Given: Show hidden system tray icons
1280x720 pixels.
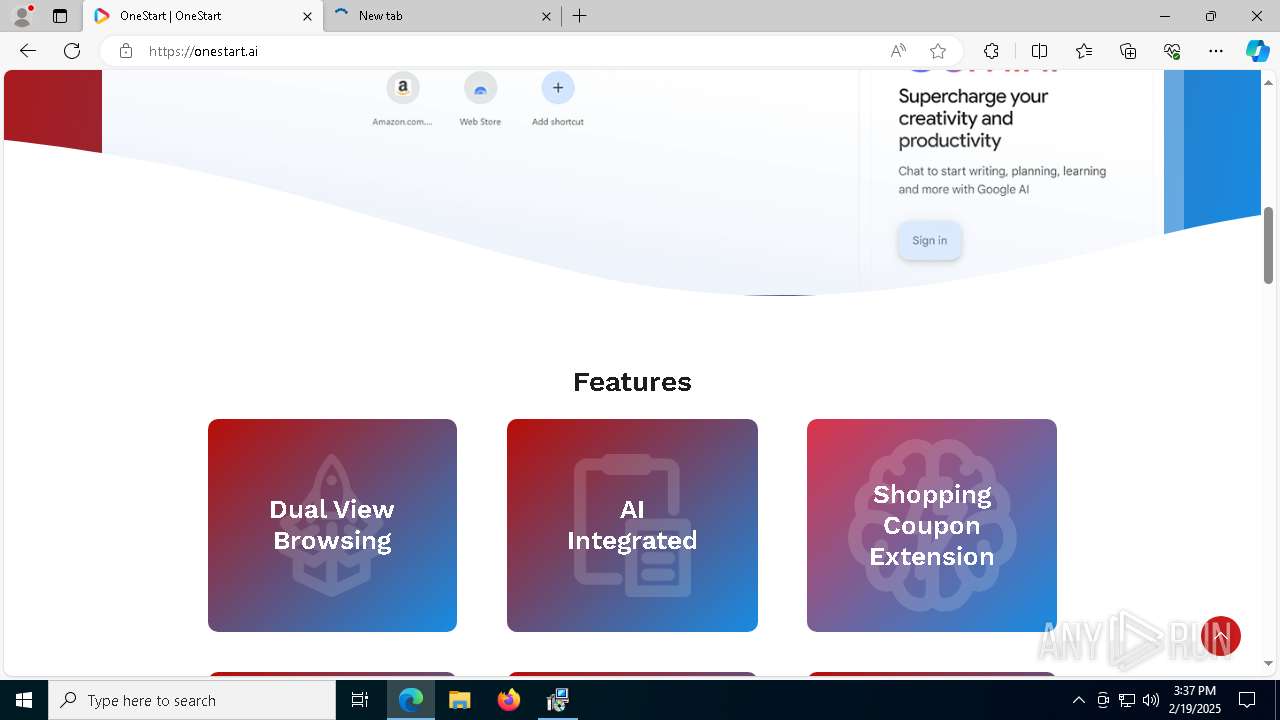Looking at the screenshot, I should tap(1078, 700).
